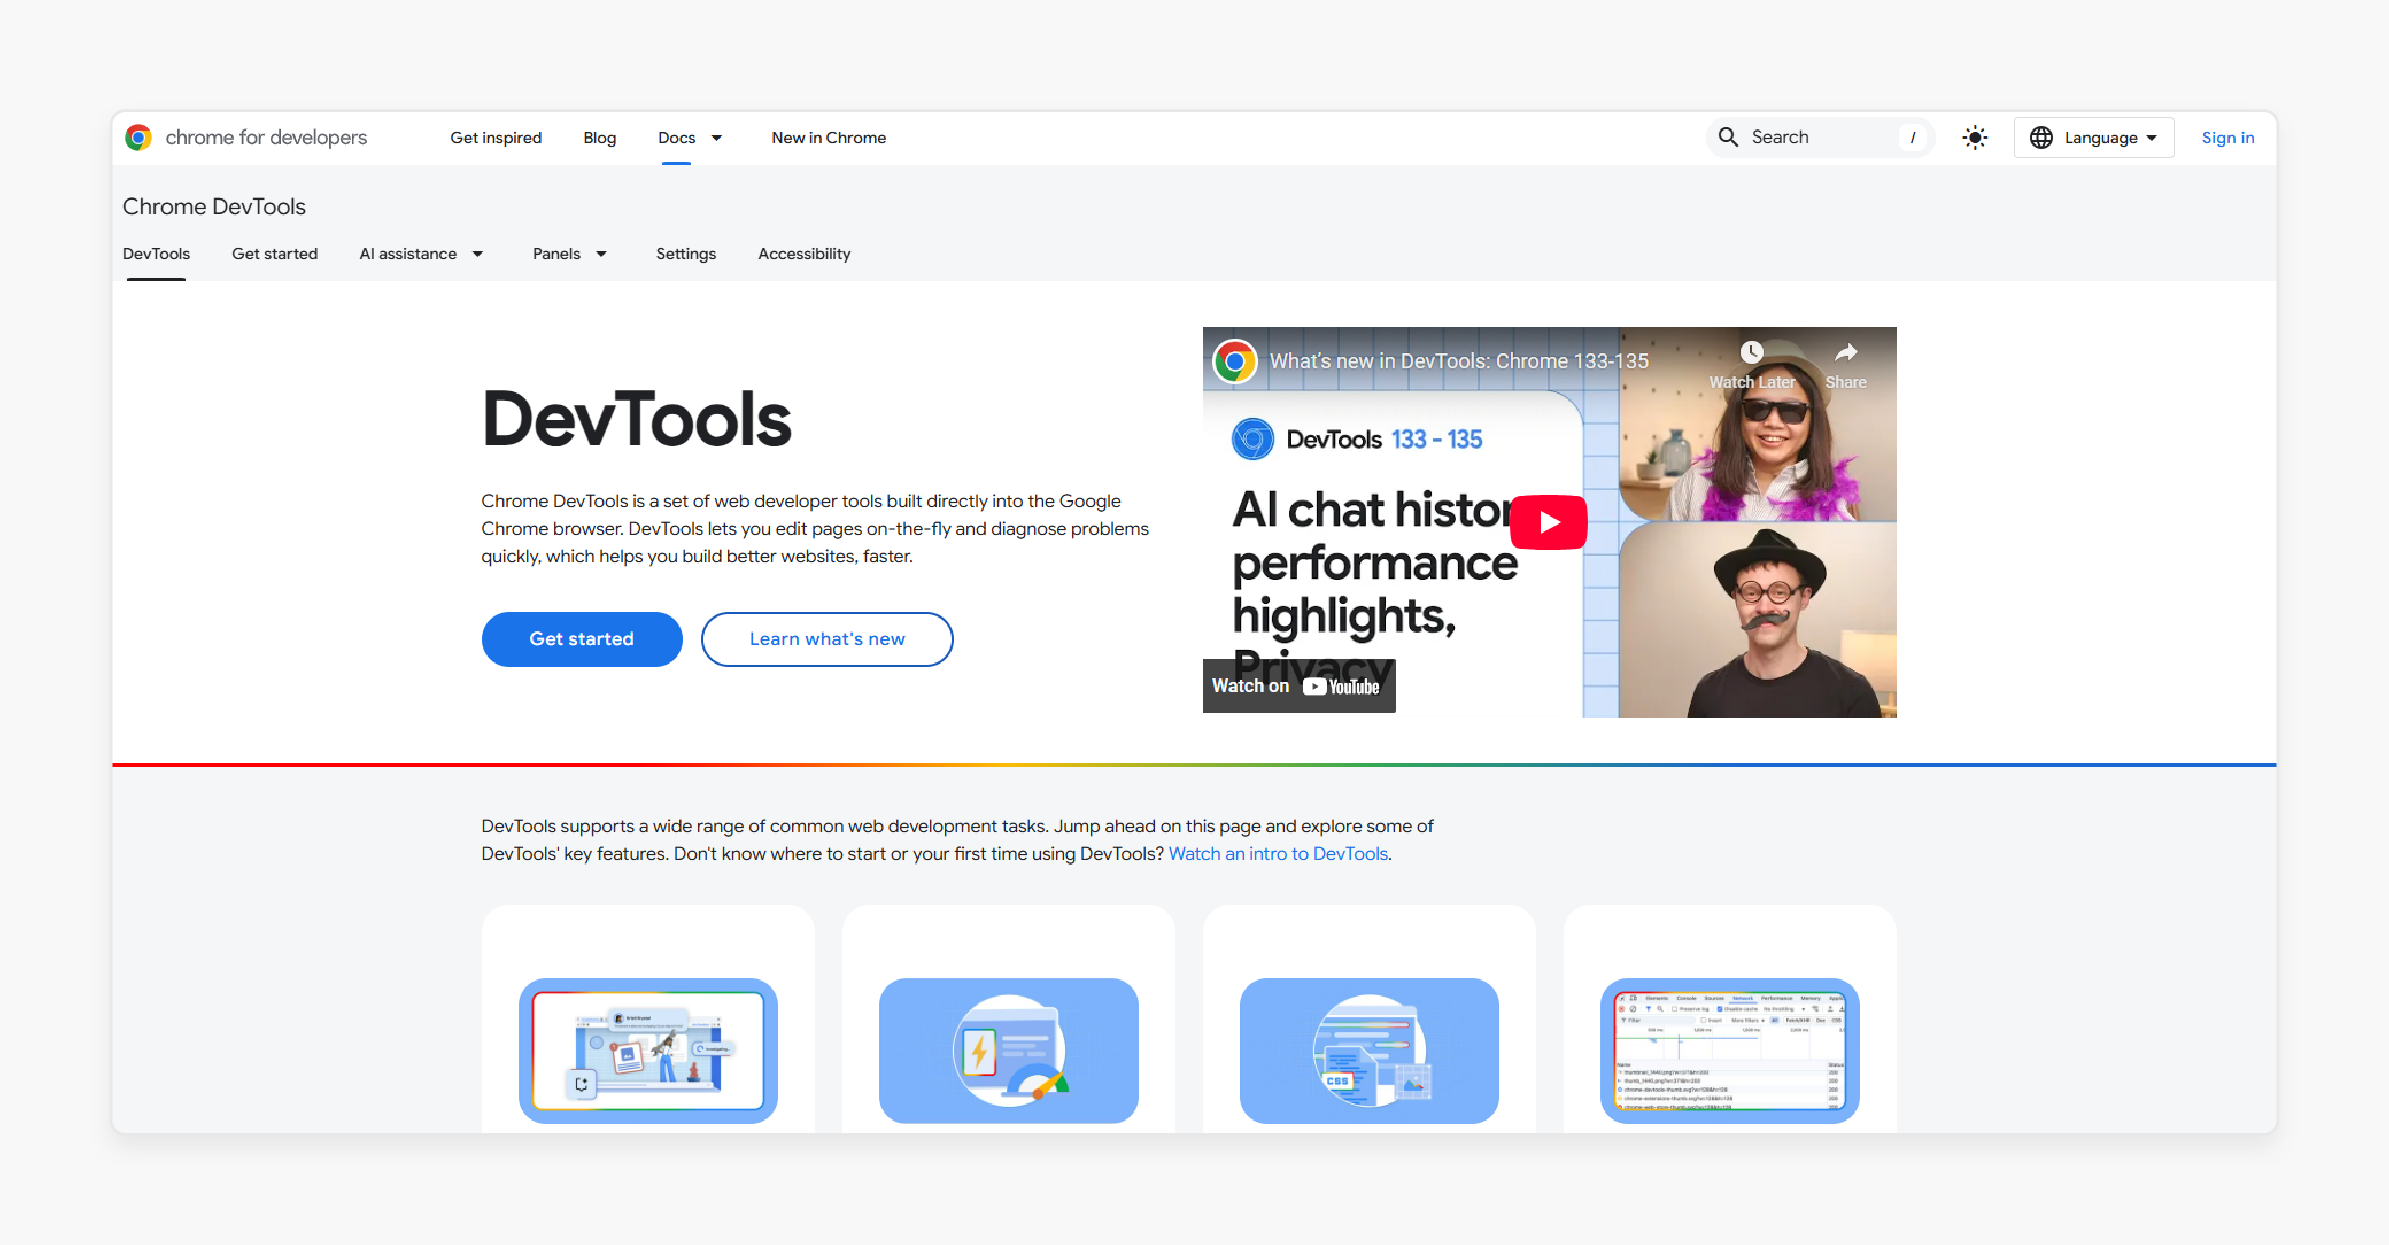This screenshot has width=2389, height=1245.
Task: Select the Settings tab
Action: point(686,254)
